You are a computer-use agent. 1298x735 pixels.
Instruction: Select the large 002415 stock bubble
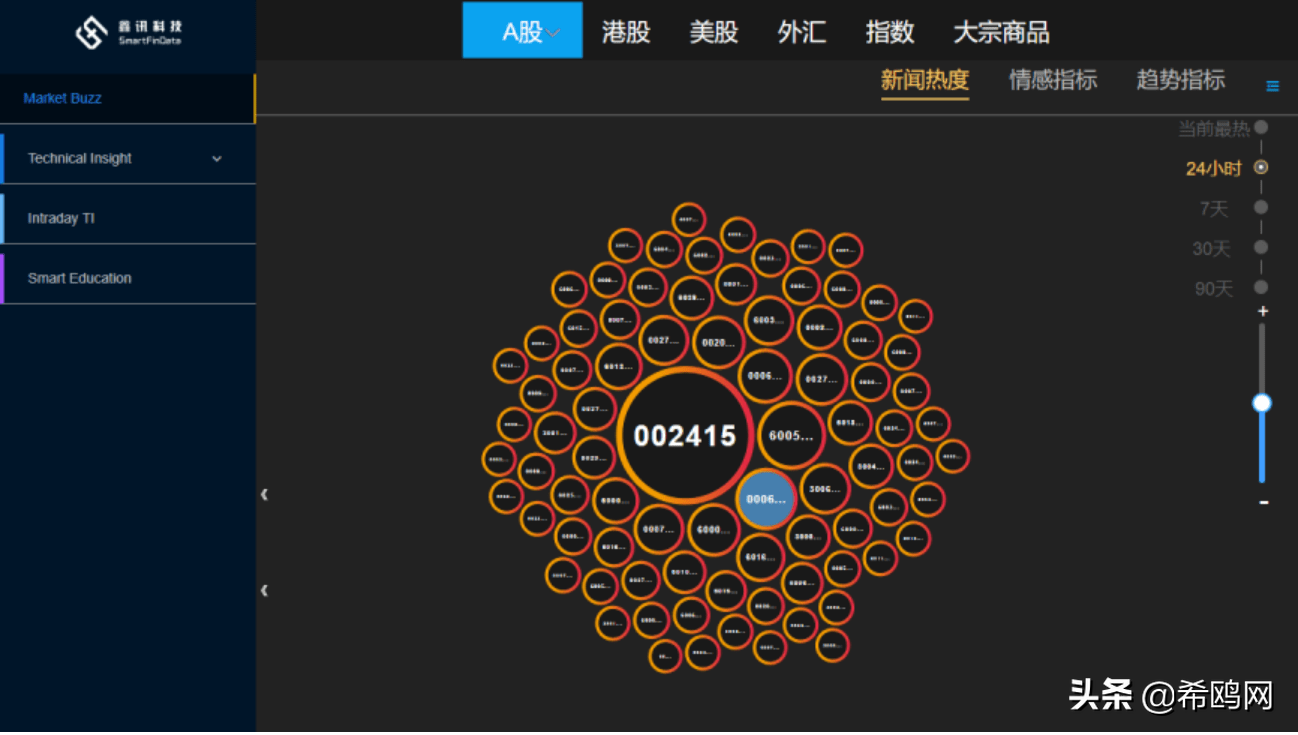click(x=685, y=435)
